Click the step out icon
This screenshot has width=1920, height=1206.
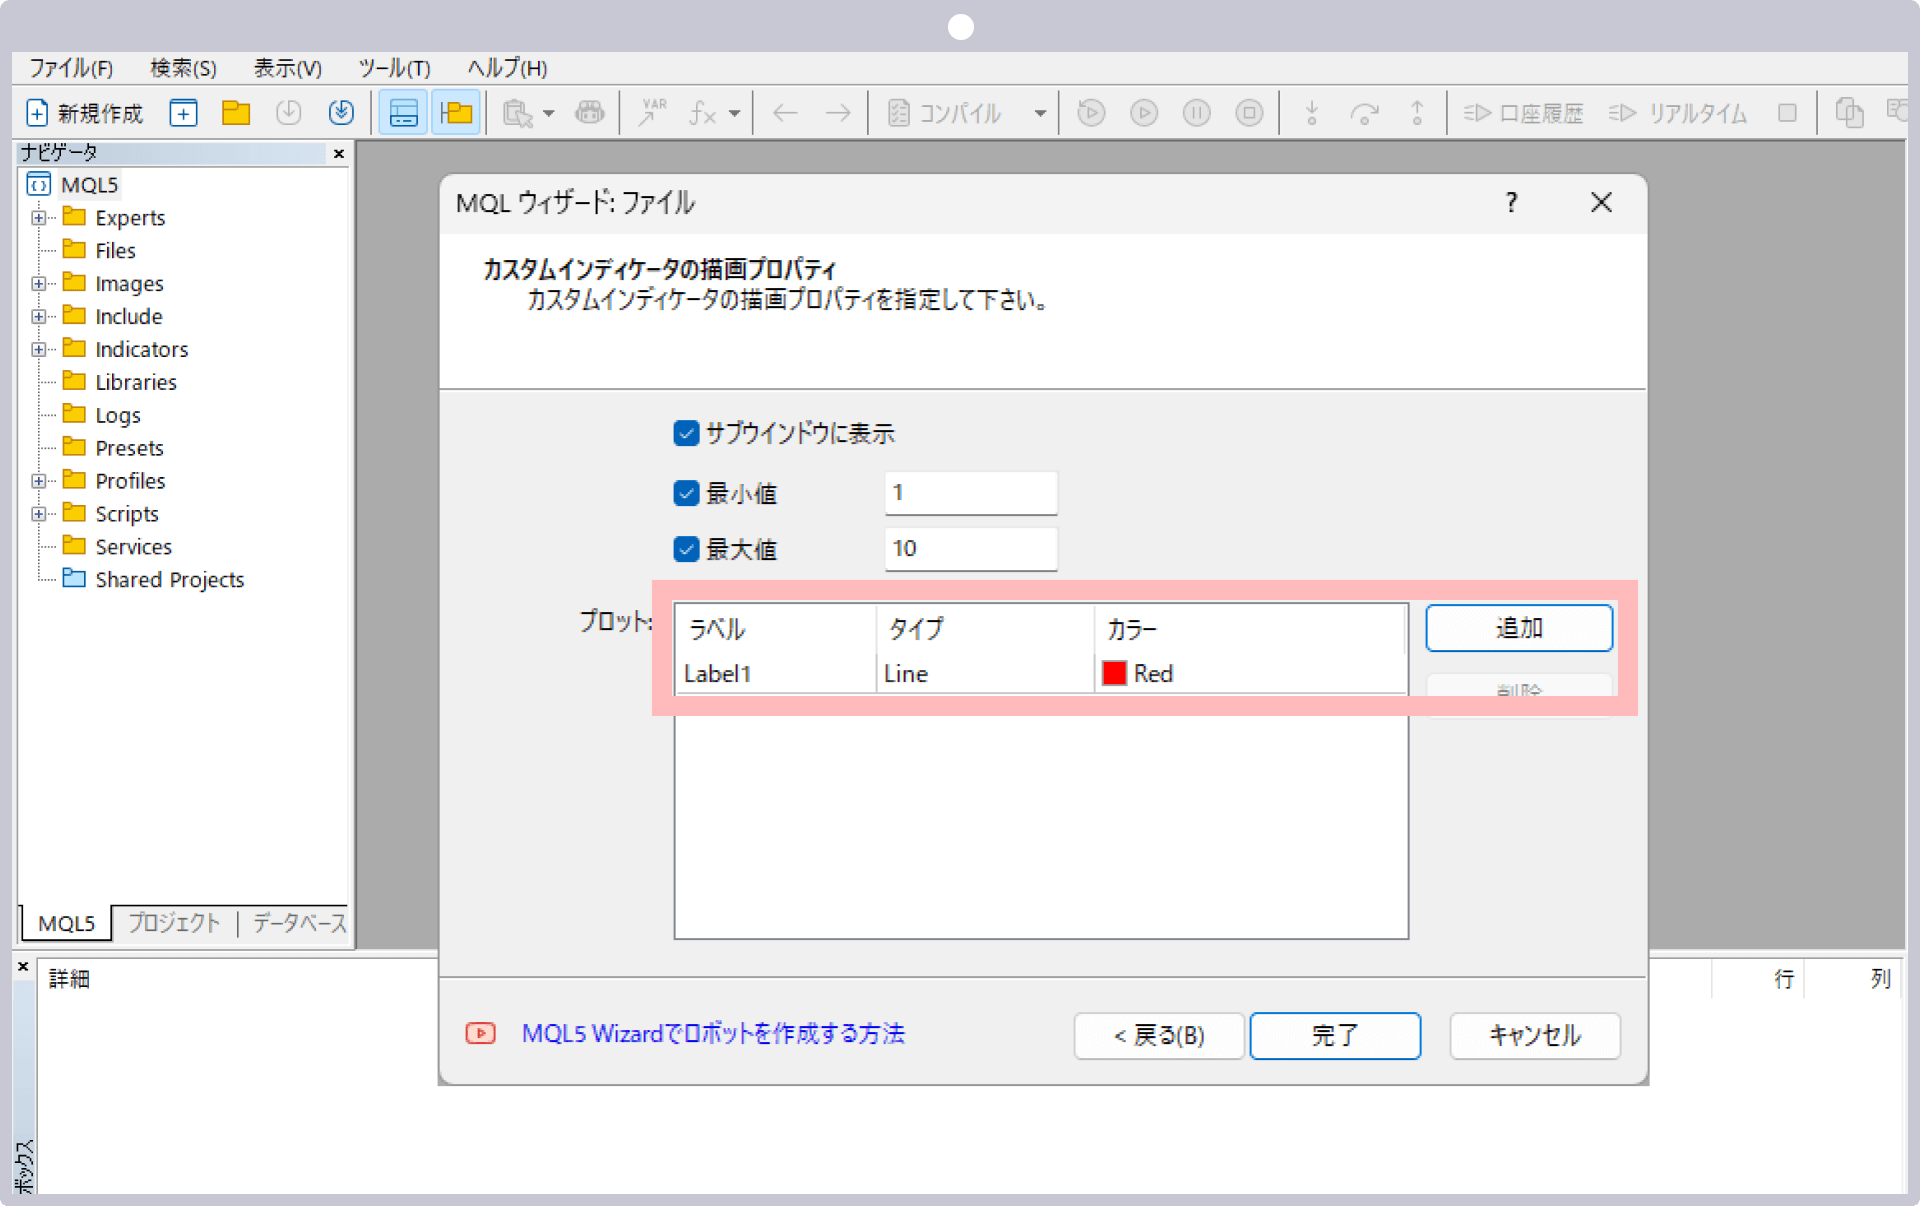coord(1417,113)
